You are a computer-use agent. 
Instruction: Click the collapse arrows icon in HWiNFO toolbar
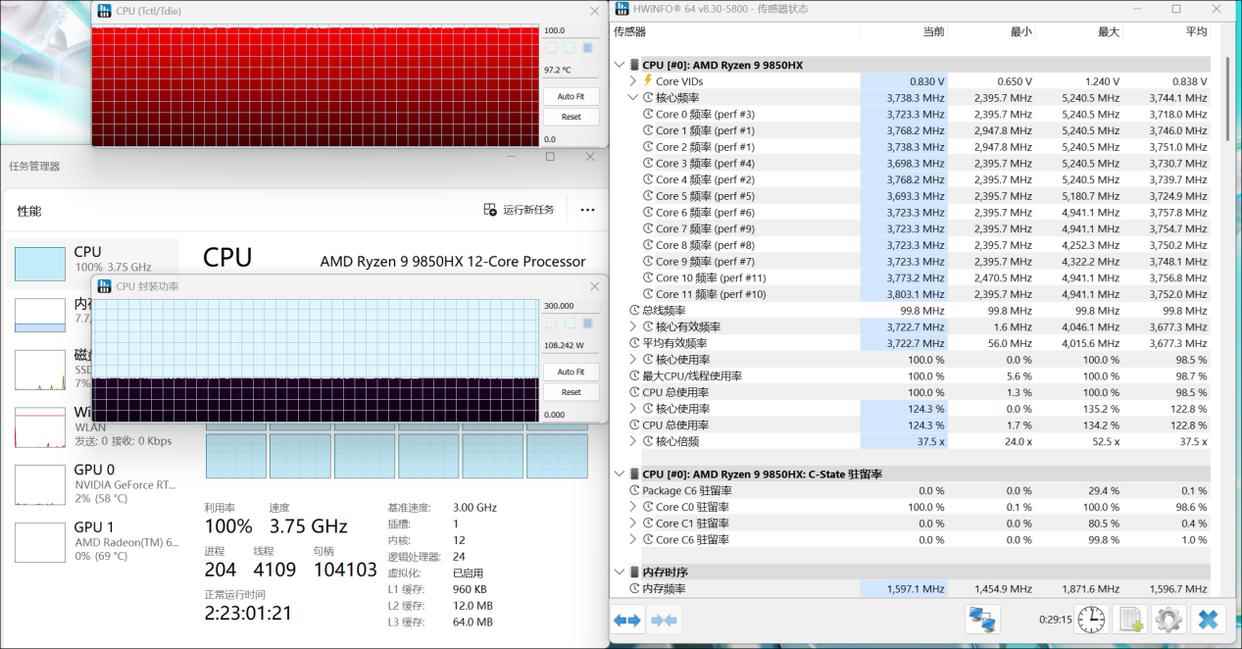tap(664, 620)
